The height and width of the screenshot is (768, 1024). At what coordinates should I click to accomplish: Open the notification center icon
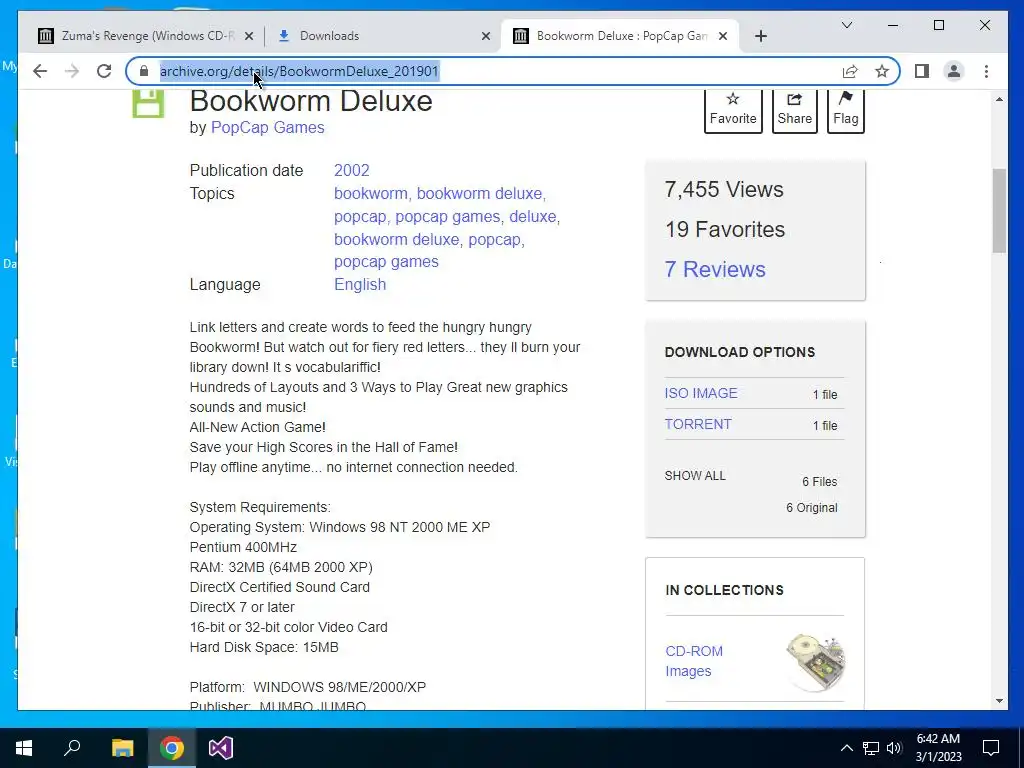(x=991, y=748)
